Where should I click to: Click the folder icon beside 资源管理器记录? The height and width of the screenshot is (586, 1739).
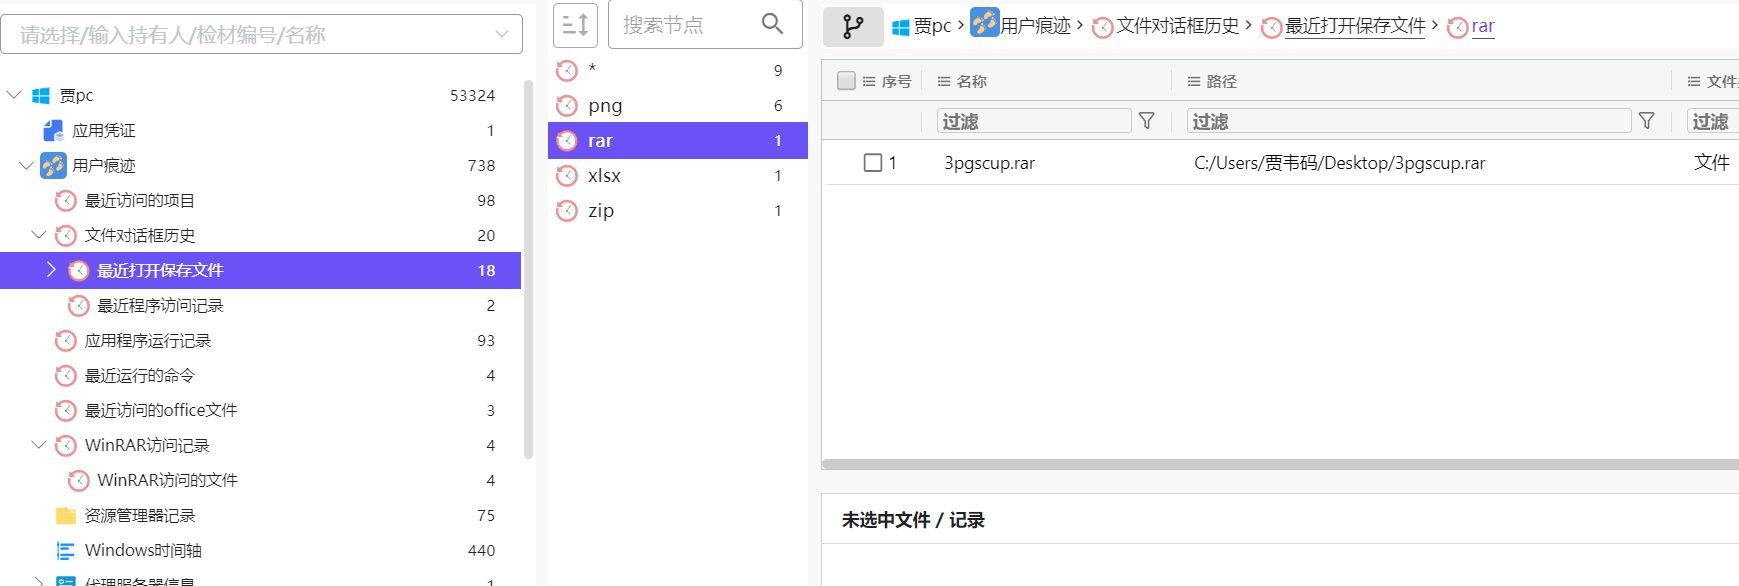click(x=66, y=515)
